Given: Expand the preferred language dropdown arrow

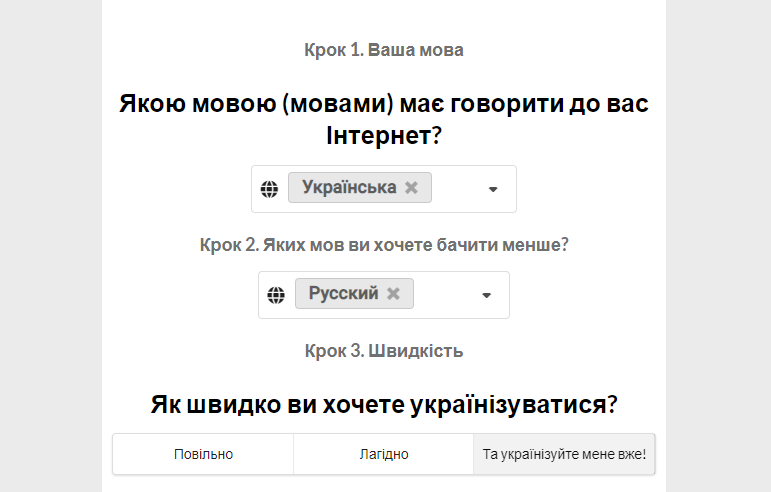Looking at the screenshot, I should coord(492,189).
